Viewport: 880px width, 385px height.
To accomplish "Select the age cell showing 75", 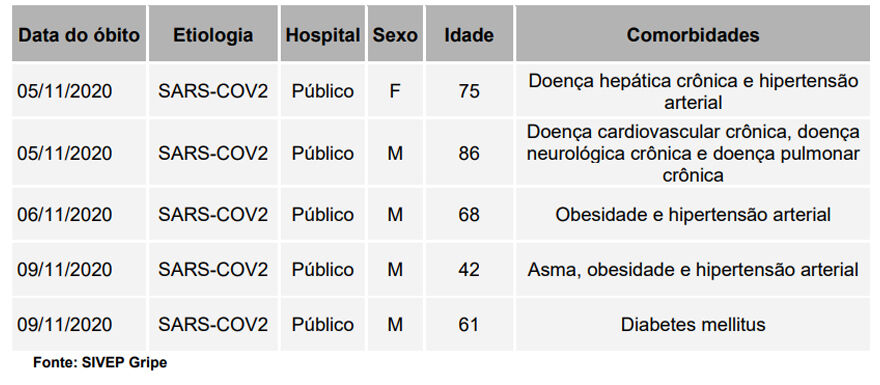I will [469, 90].
